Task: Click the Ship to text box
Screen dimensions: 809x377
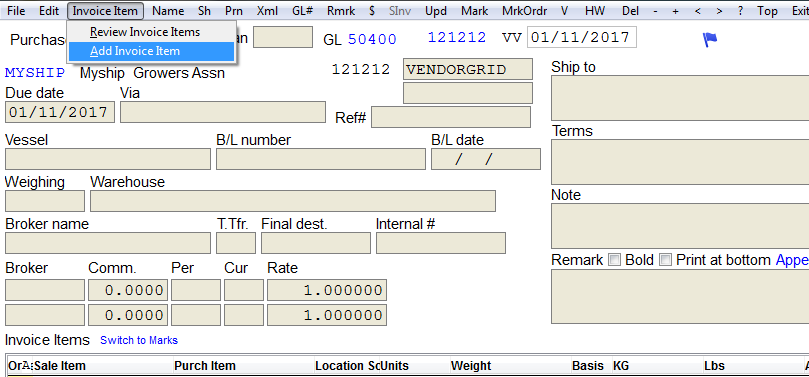Action: point(680,98)
